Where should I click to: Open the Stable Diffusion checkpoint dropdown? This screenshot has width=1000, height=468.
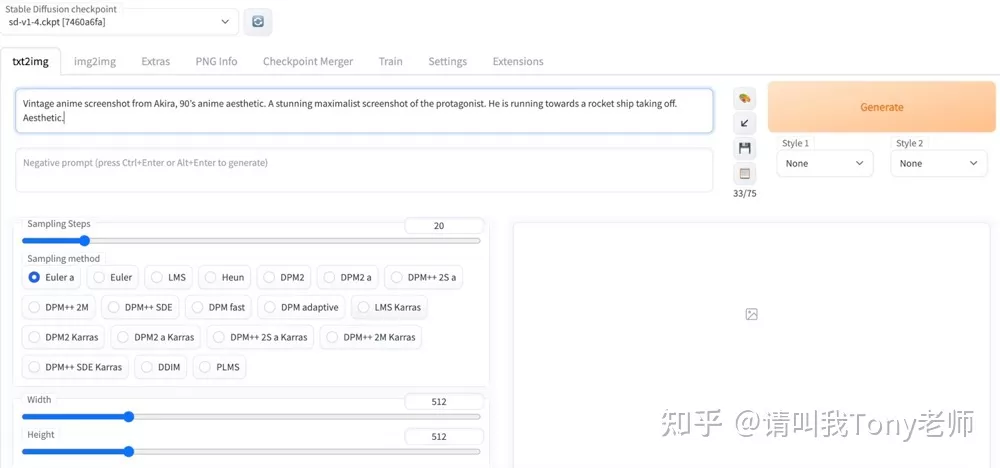tap(120, 22)
